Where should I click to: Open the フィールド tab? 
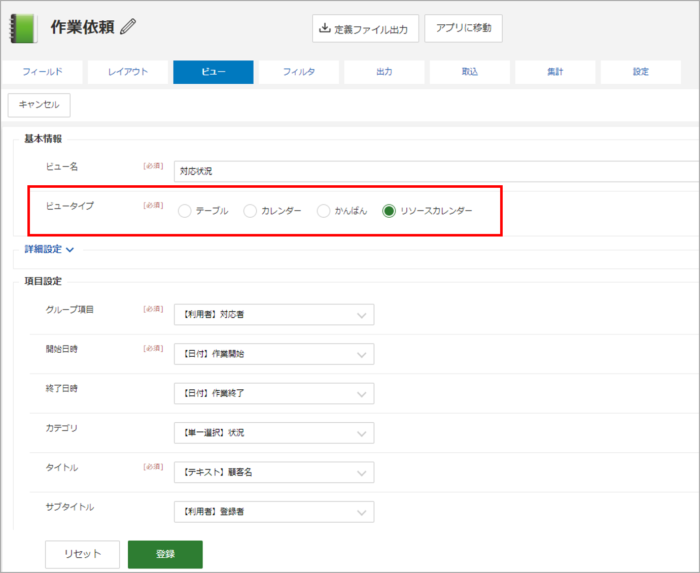(x=42, y=72)
